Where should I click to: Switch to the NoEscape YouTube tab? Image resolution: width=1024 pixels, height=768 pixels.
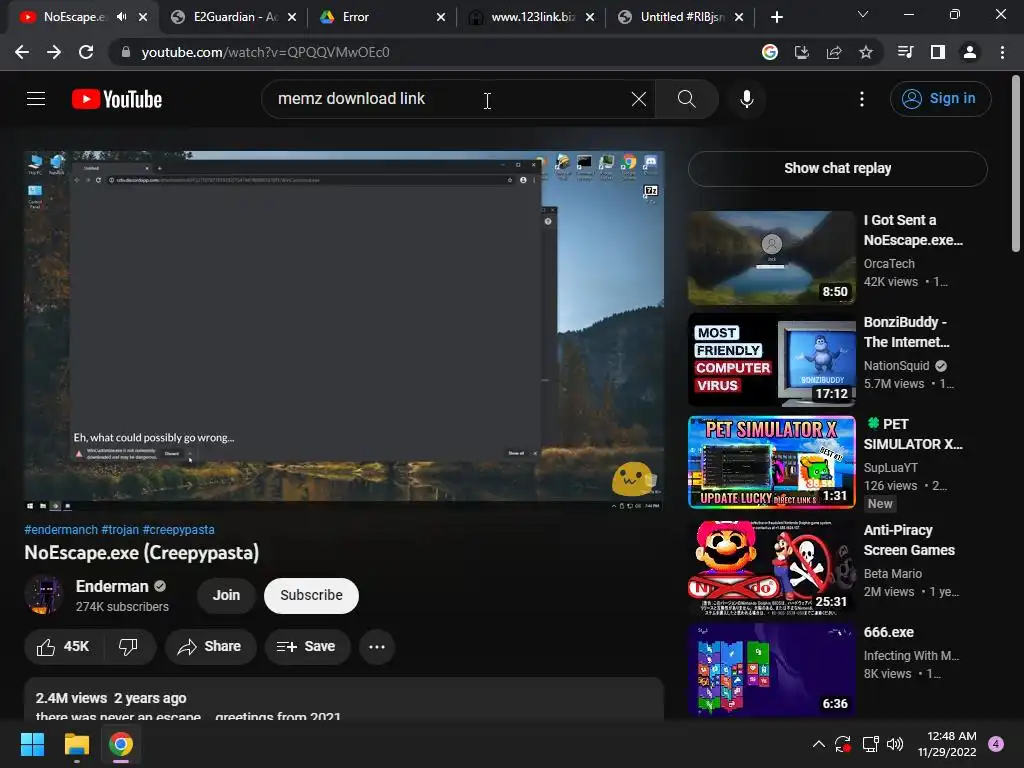73,17
